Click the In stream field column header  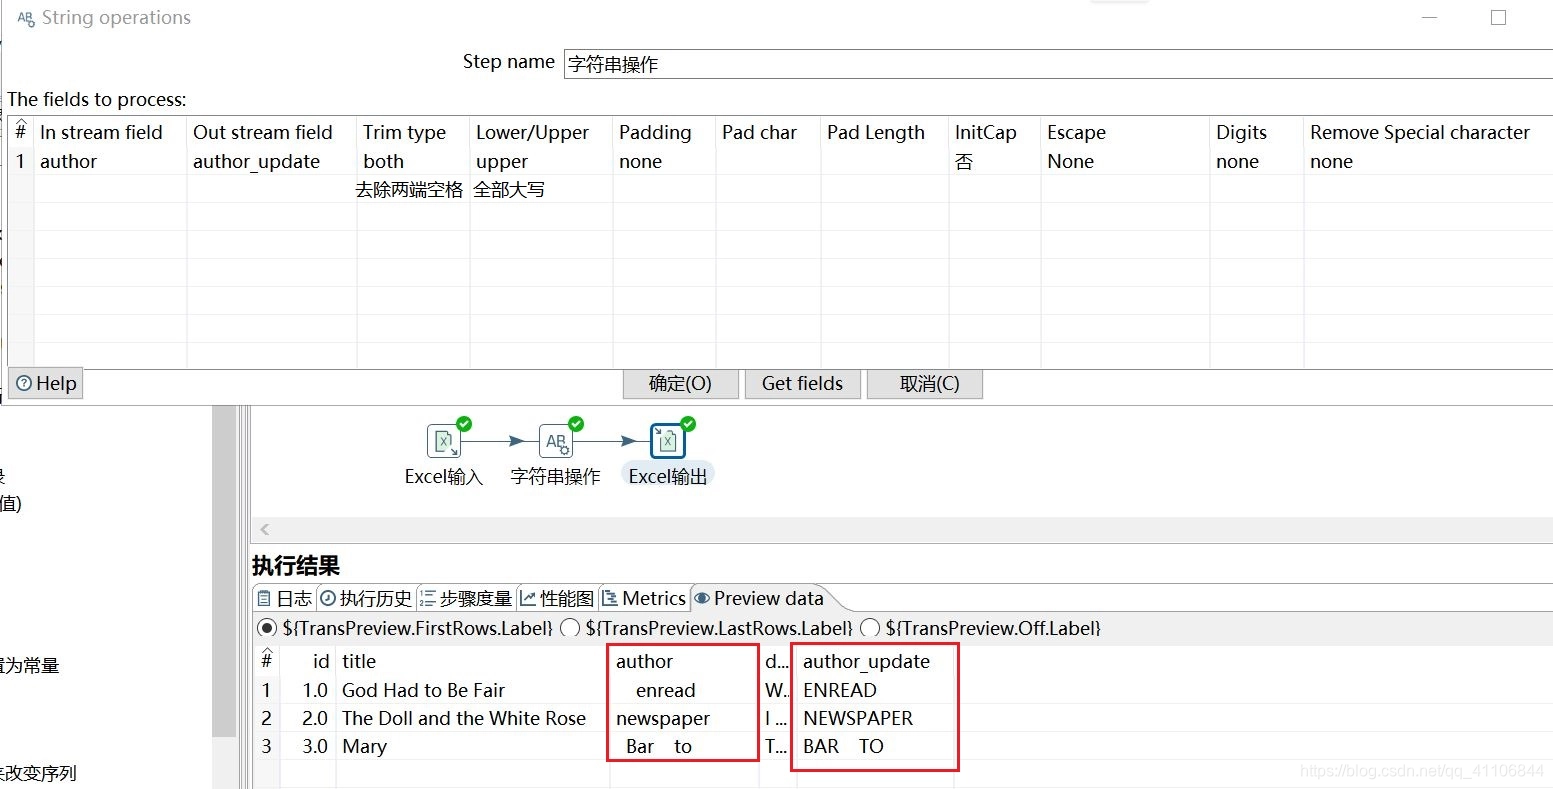click(x=110, y=132)
